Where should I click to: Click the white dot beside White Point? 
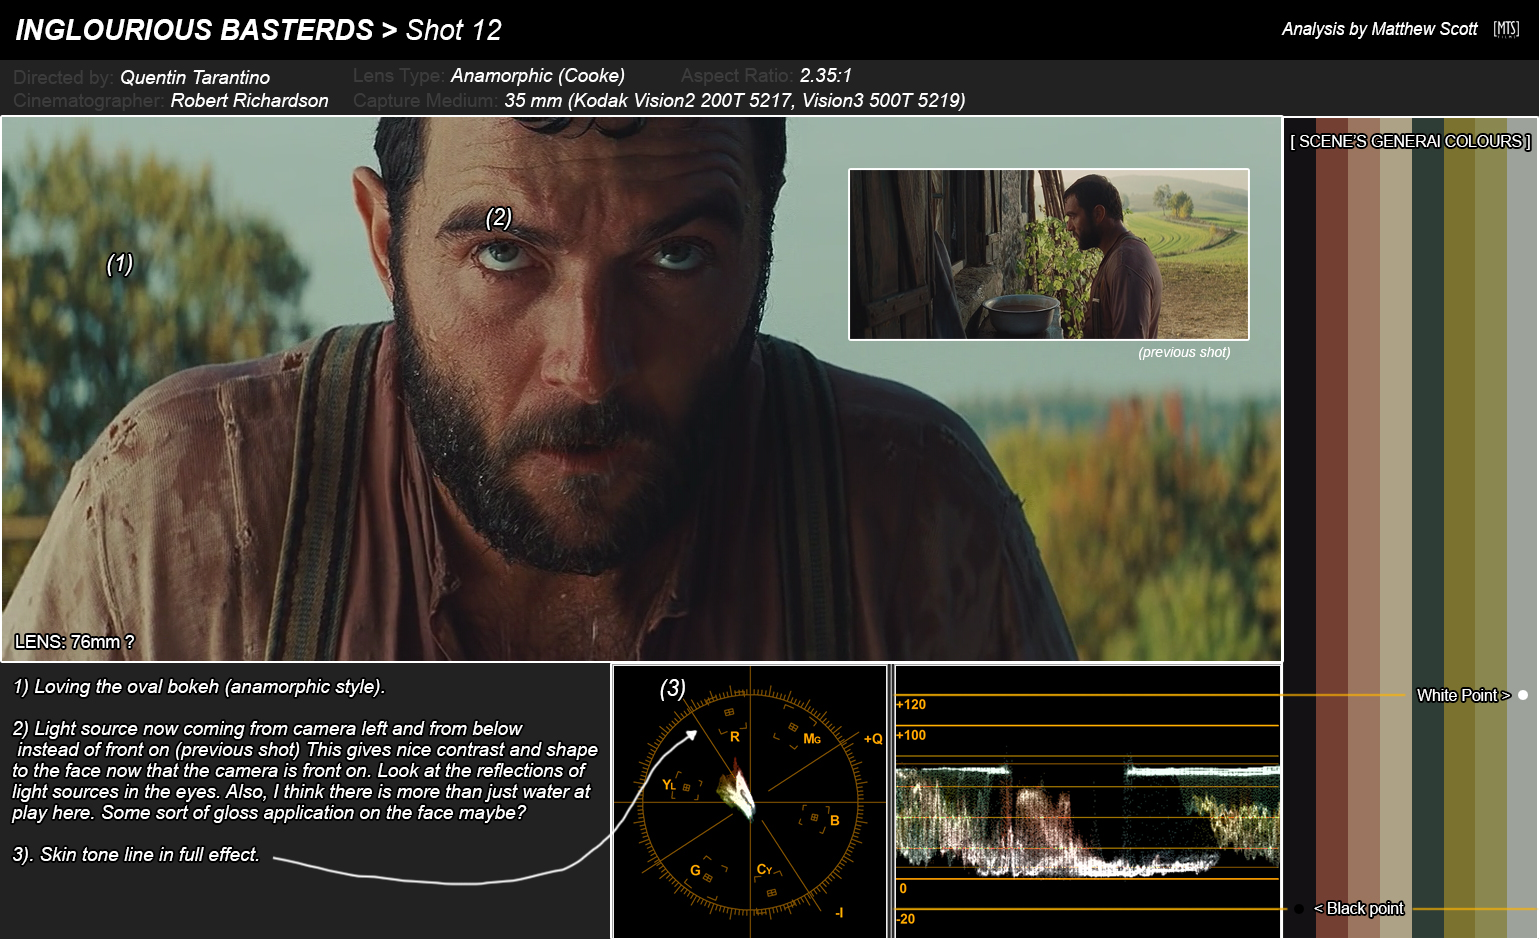(x=1523, y=695)
